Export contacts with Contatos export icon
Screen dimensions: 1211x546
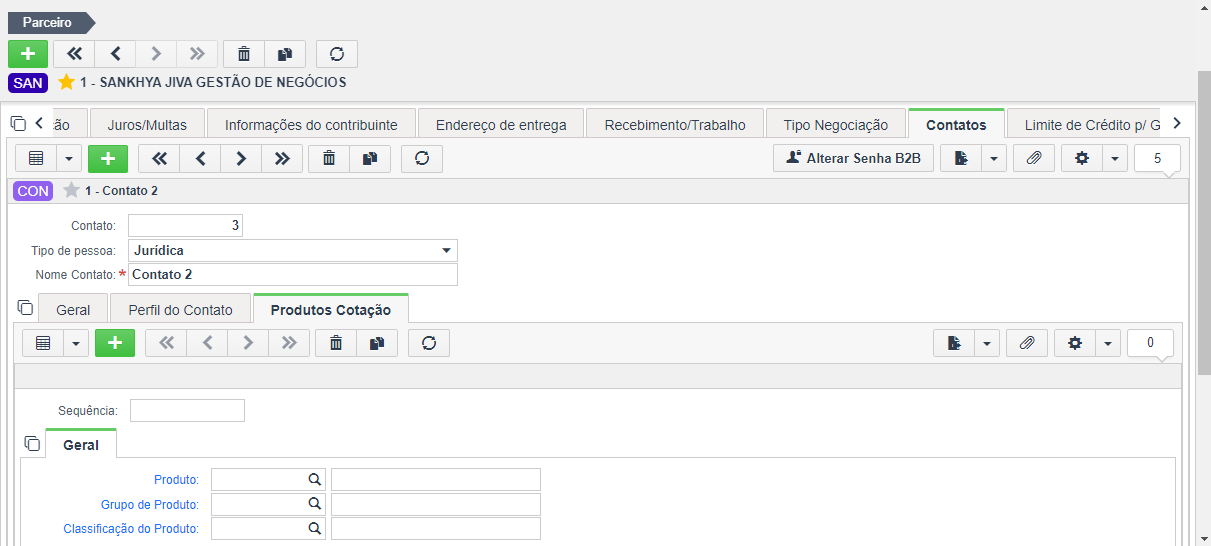[960, 158]
